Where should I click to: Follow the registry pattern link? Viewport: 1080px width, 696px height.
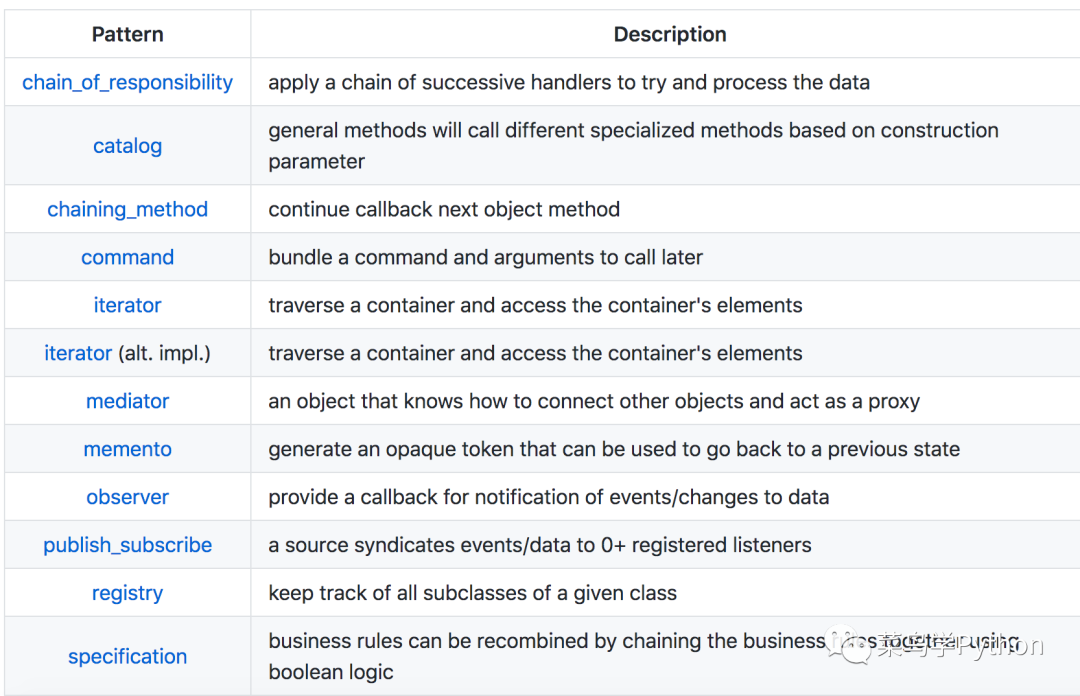(127, 593)
